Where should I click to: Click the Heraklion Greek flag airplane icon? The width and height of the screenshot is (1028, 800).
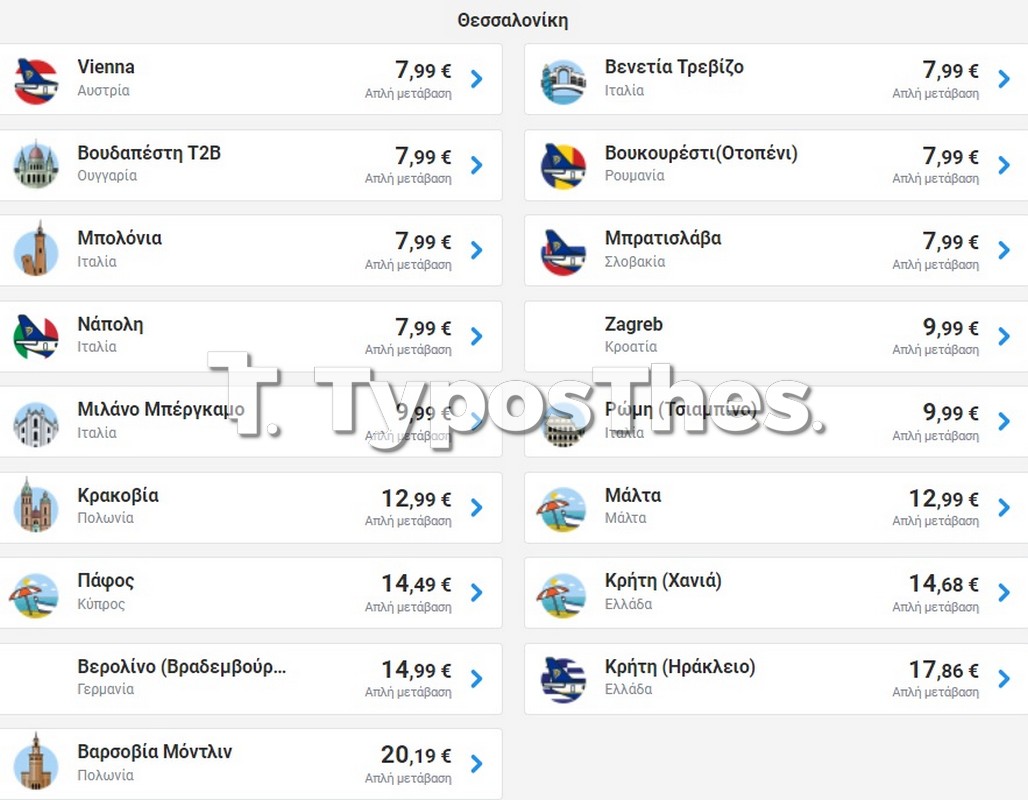pyautogui.click(x=563, y=680)
